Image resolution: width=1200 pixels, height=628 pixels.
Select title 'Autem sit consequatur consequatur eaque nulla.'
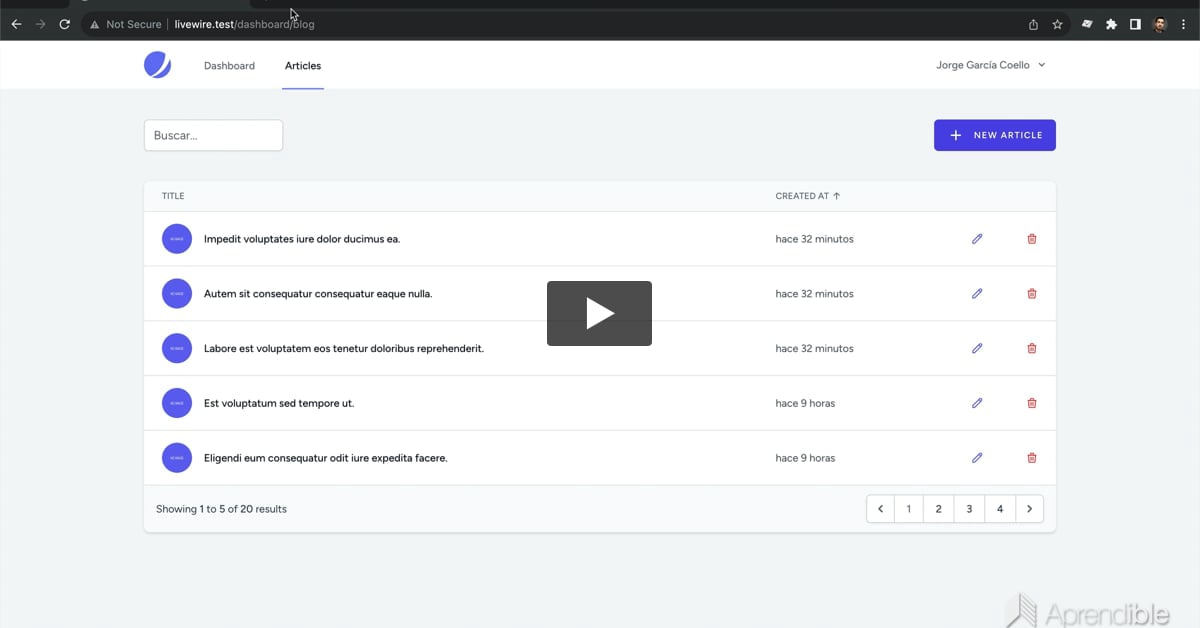pos(318,294)
